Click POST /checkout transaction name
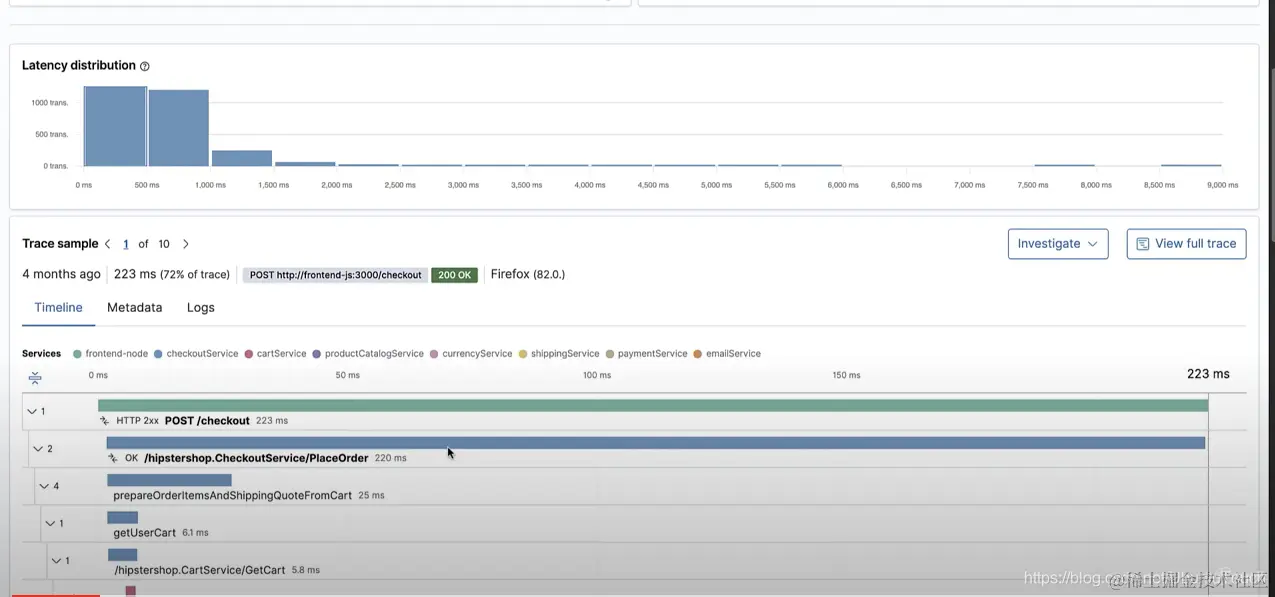This screenshot has height=597, width=1275. [x=207, y=421]
